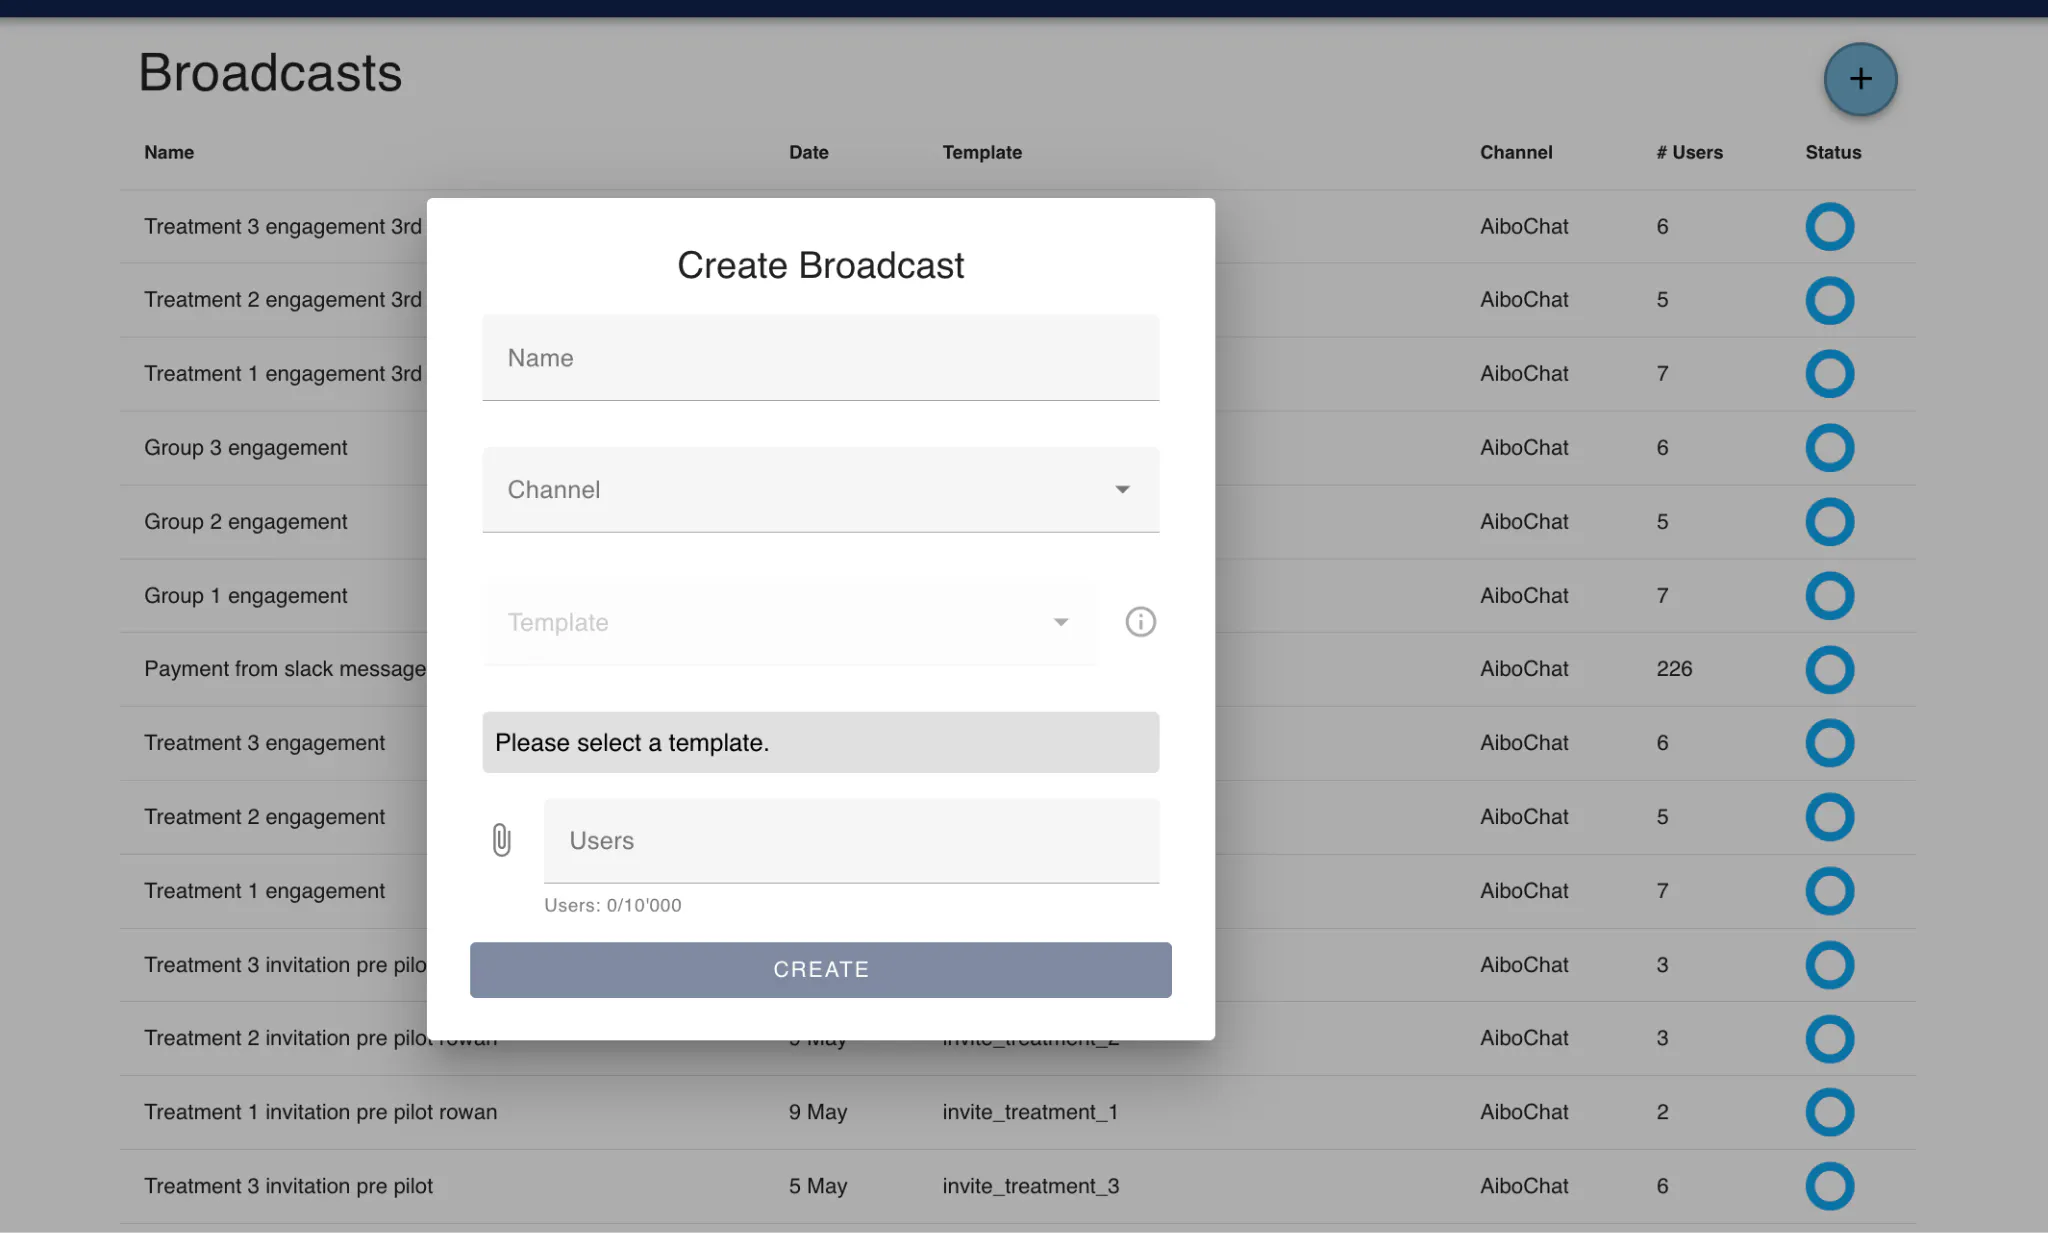Click the Date column header
Image resolution: width=2048 pixels, height=1233 pixels.
pyautogui.click(x=808, y=153)
